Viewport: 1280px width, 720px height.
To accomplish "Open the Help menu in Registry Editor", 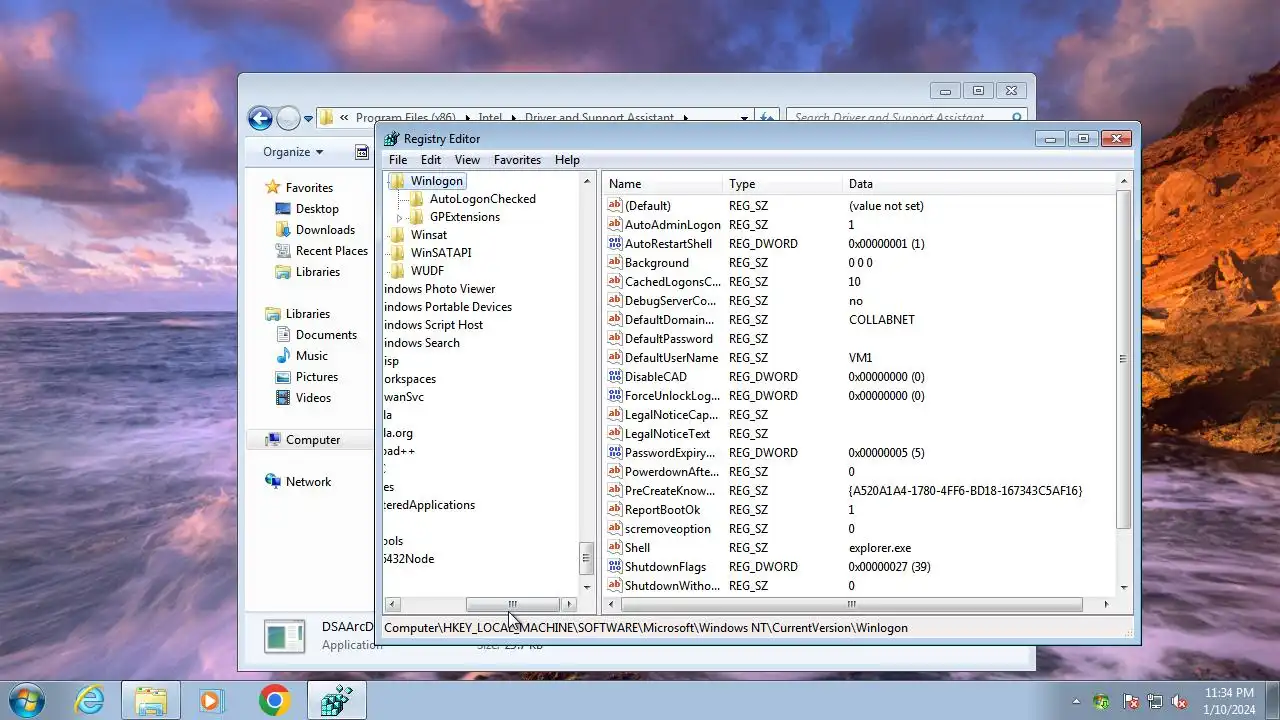I will pyautogui.click(x=567, y=160).
